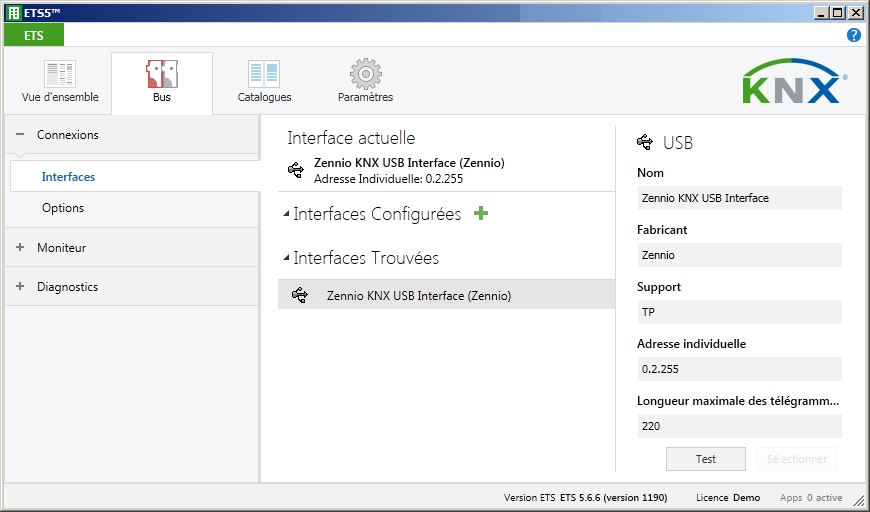Image resolution: width=870 pixels, height=512 pixels.
Task: Expand the Diagnostics section
Action: (20, 286)
